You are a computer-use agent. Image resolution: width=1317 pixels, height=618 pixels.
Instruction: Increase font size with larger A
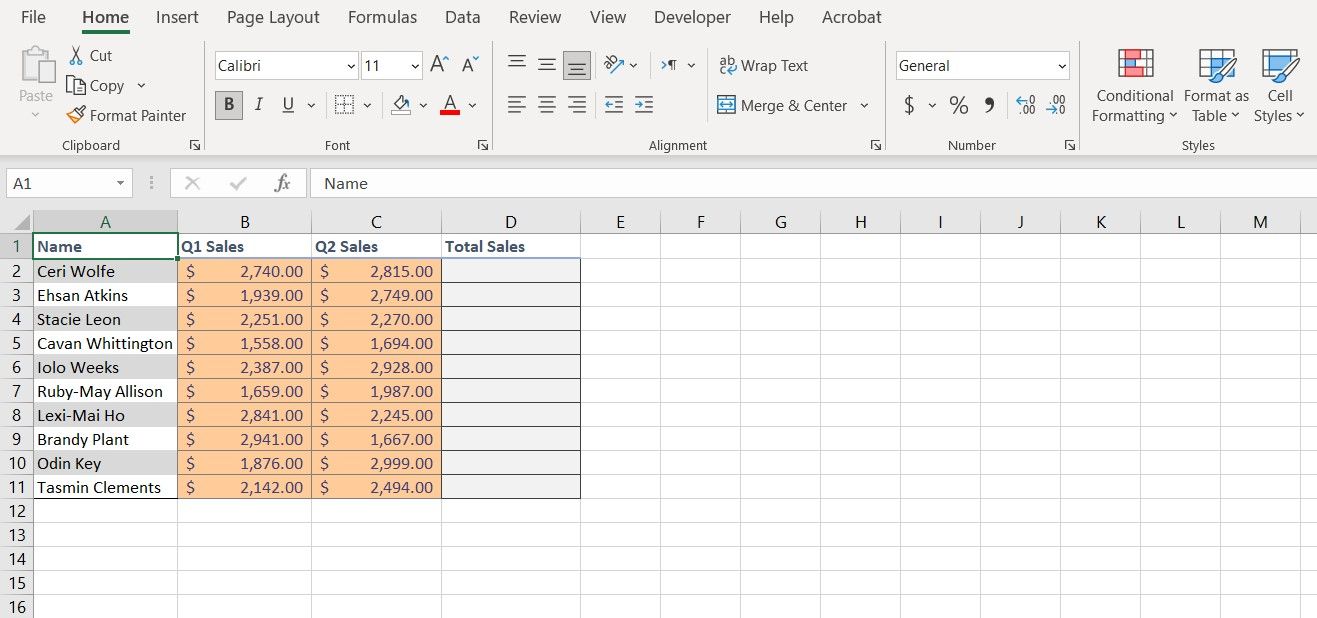coord(439,65)
